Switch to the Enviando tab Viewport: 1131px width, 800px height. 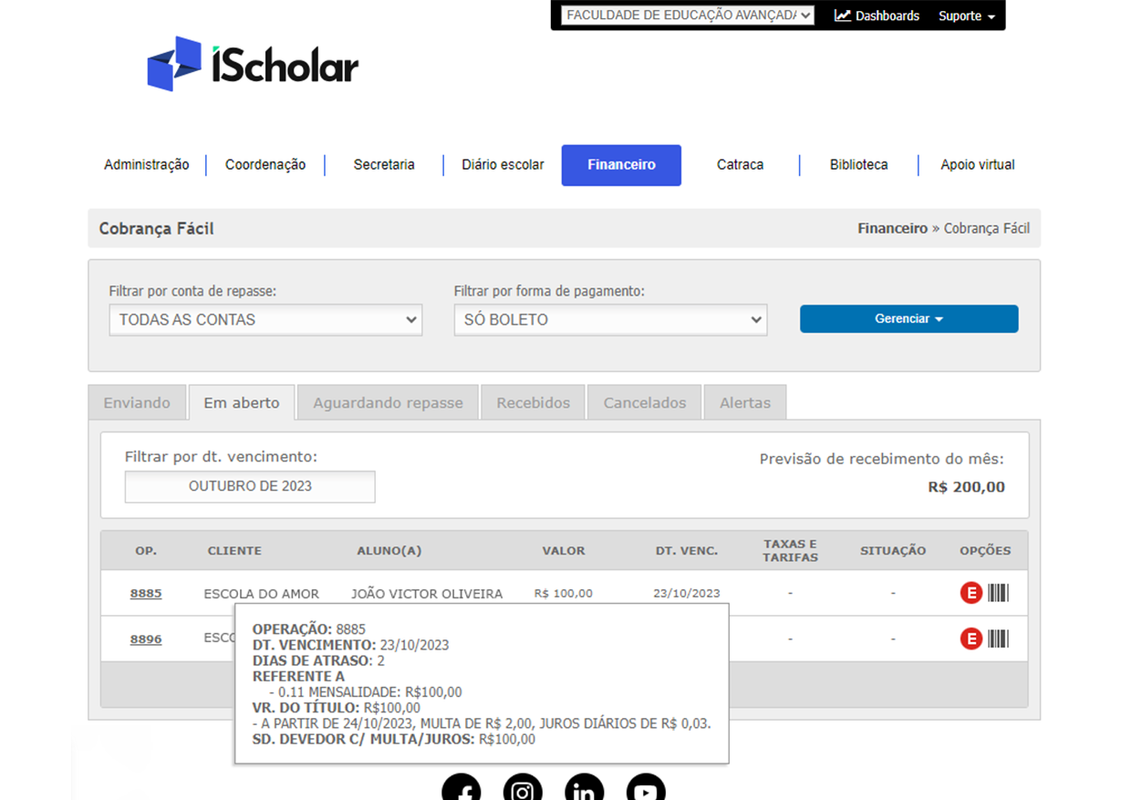point(137,403)
